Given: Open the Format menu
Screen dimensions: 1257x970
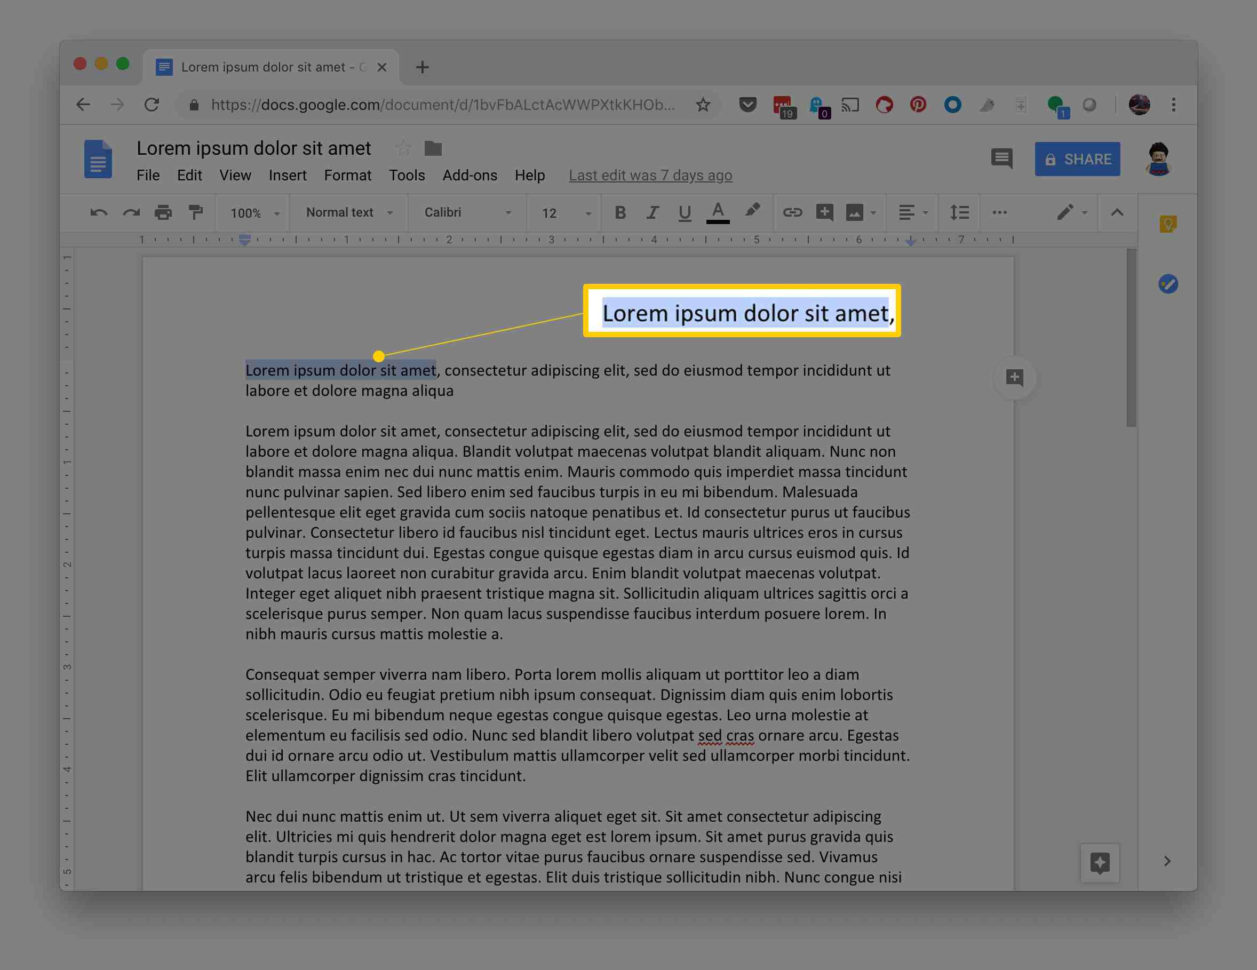Looking at the screenshot, I should point(347,175).
